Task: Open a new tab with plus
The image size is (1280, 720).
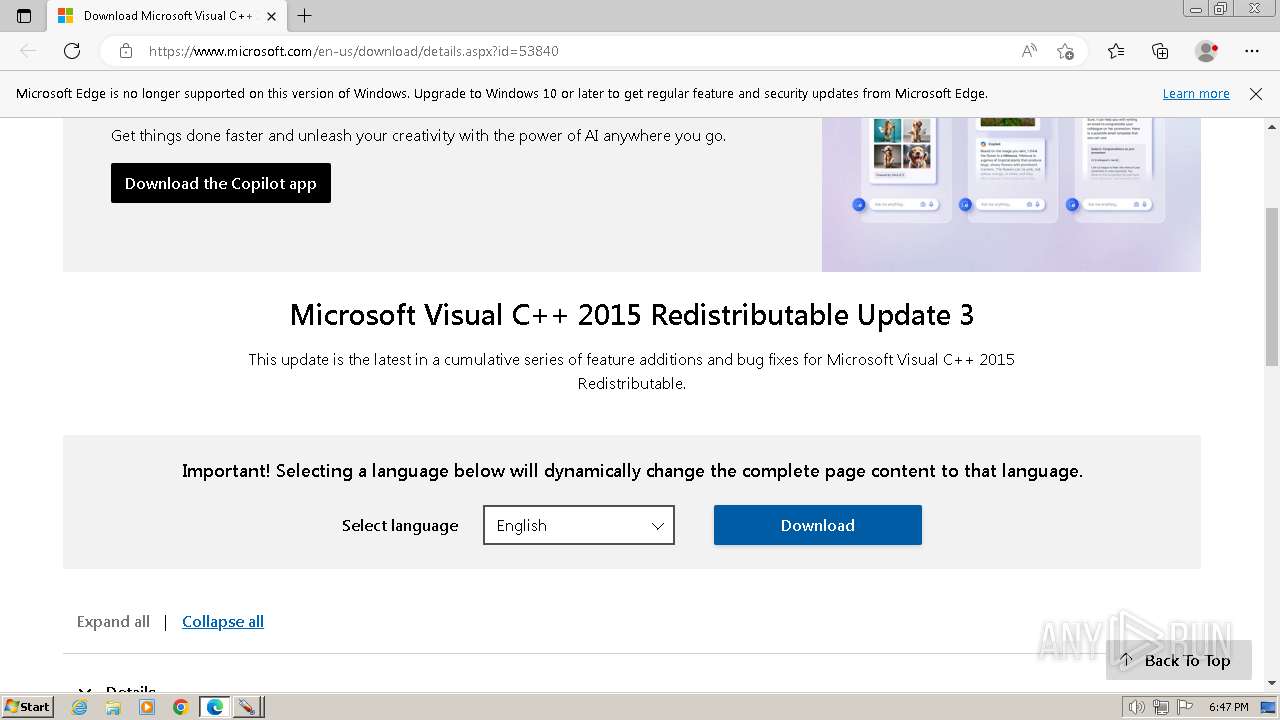Action: pyautogui.click(x=305, y=16)
